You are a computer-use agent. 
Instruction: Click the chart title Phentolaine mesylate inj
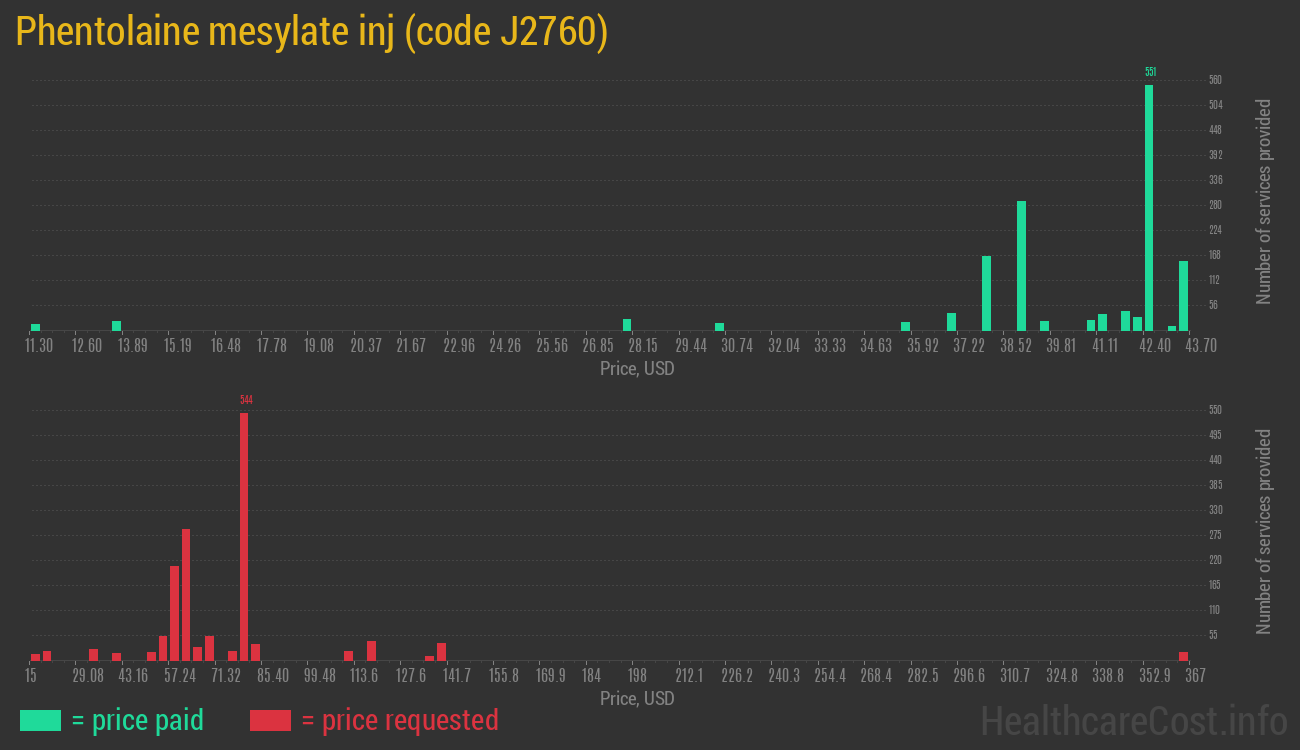point(310,31)
